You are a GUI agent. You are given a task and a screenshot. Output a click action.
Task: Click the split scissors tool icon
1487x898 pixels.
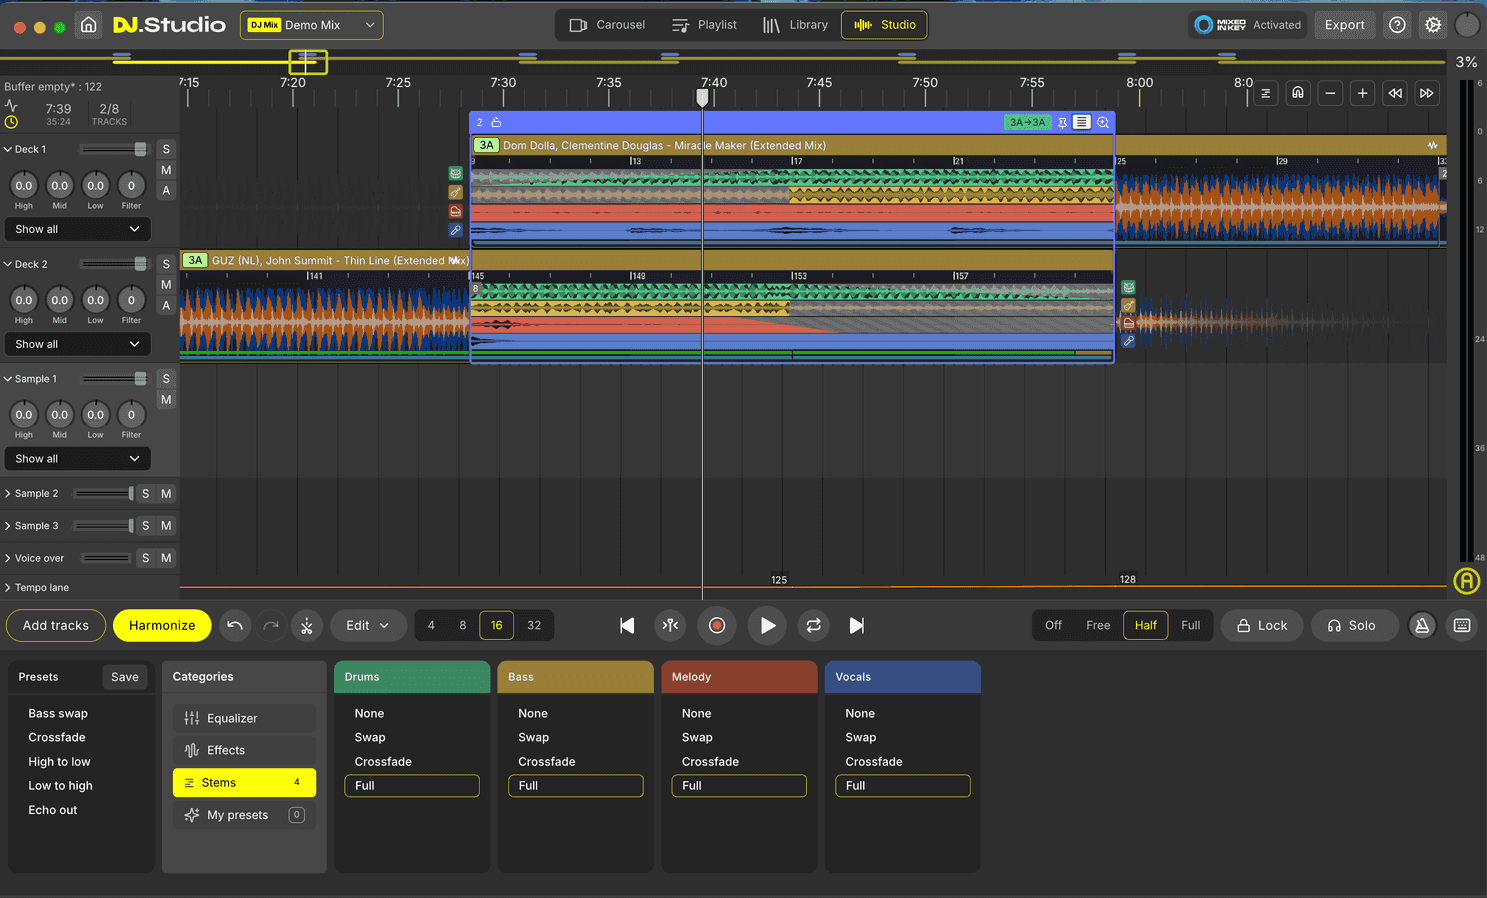pyautogui.click(x=307, y=626)
